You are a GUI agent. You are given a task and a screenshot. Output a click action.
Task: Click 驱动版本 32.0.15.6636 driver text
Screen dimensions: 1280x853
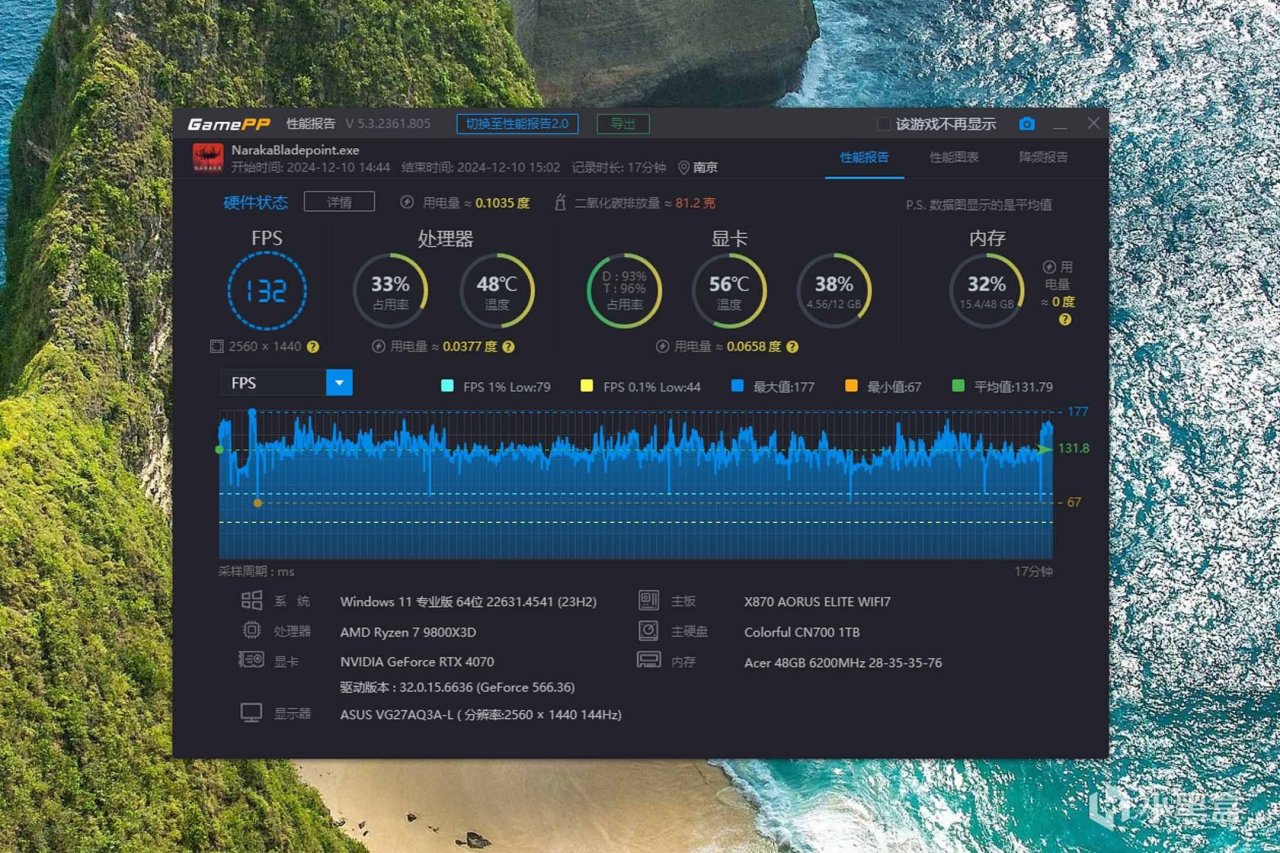[457, 687]
